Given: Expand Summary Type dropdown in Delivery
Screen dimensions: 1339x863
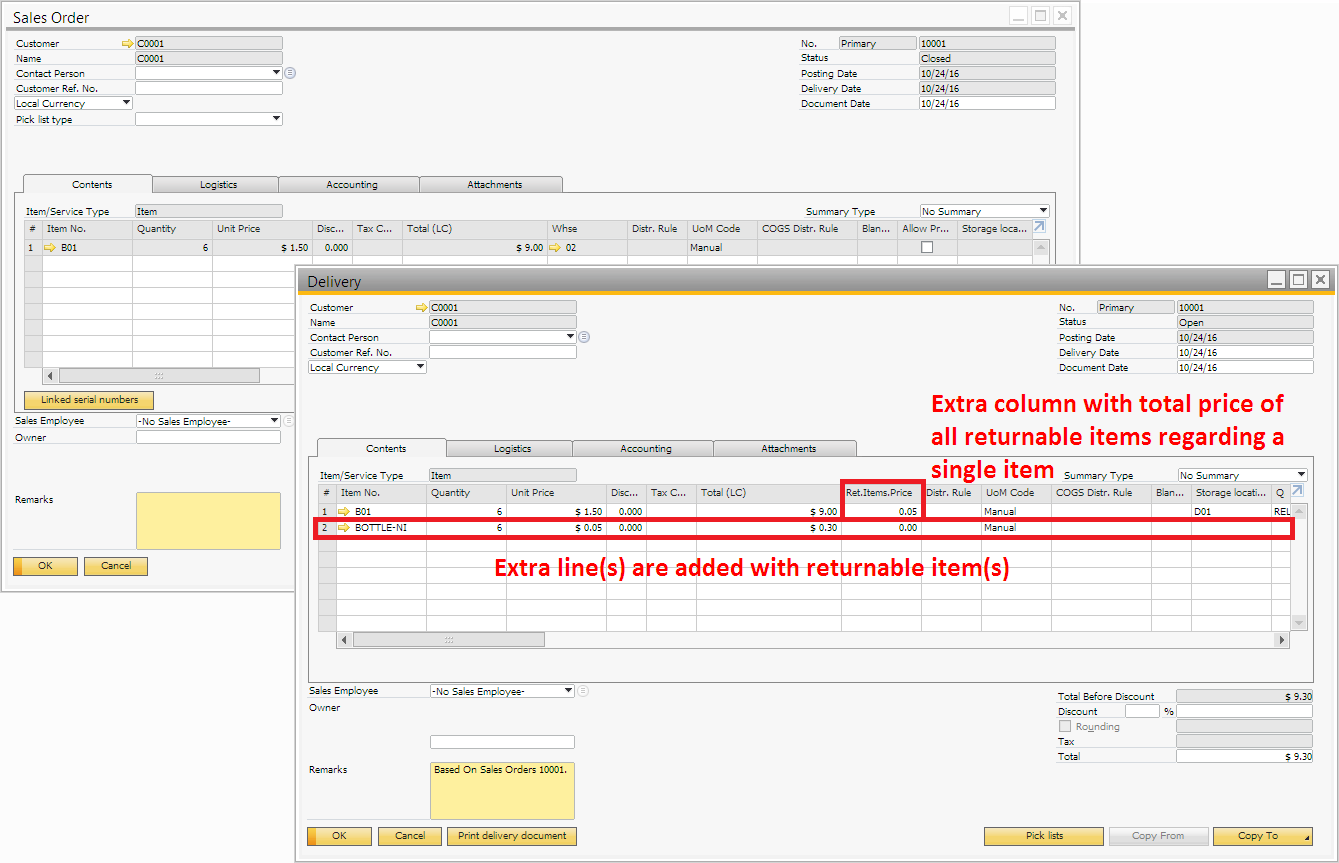Looking at the screenshot, I should pyautogui.click(x=1301, y=475).
